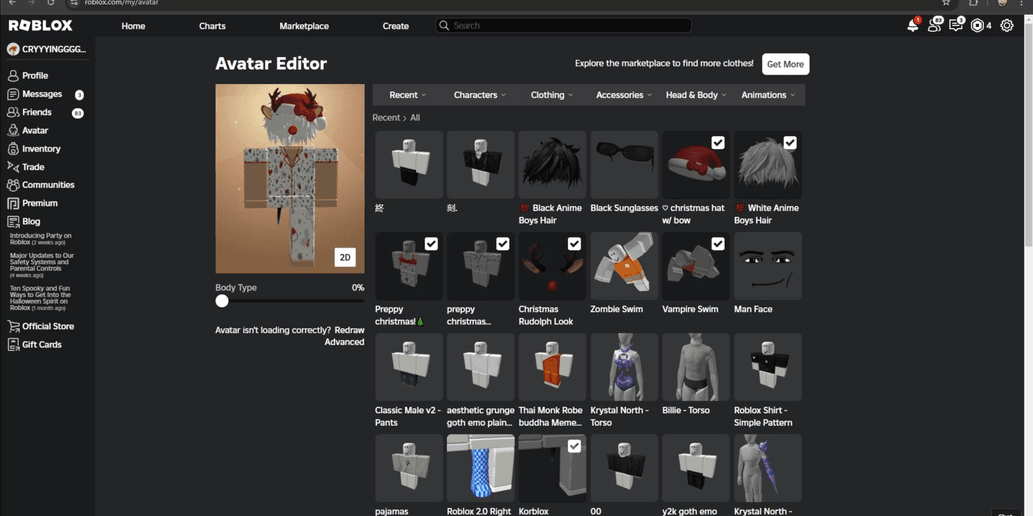Viewport: 1033px width, 516px height.
Task: Click the avatar preview image
Action: click(x=290, y=178)
